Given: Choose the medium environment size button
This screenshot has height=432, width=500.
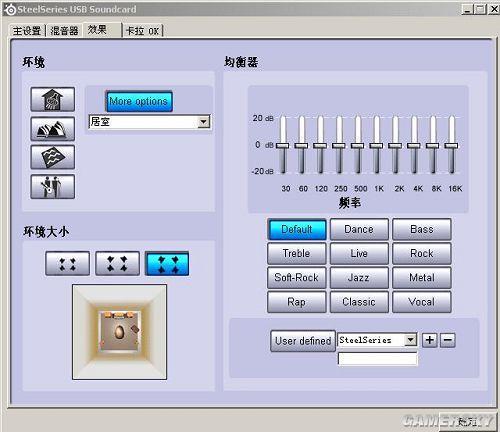Looking at the screenshot, I should point(117,264).
